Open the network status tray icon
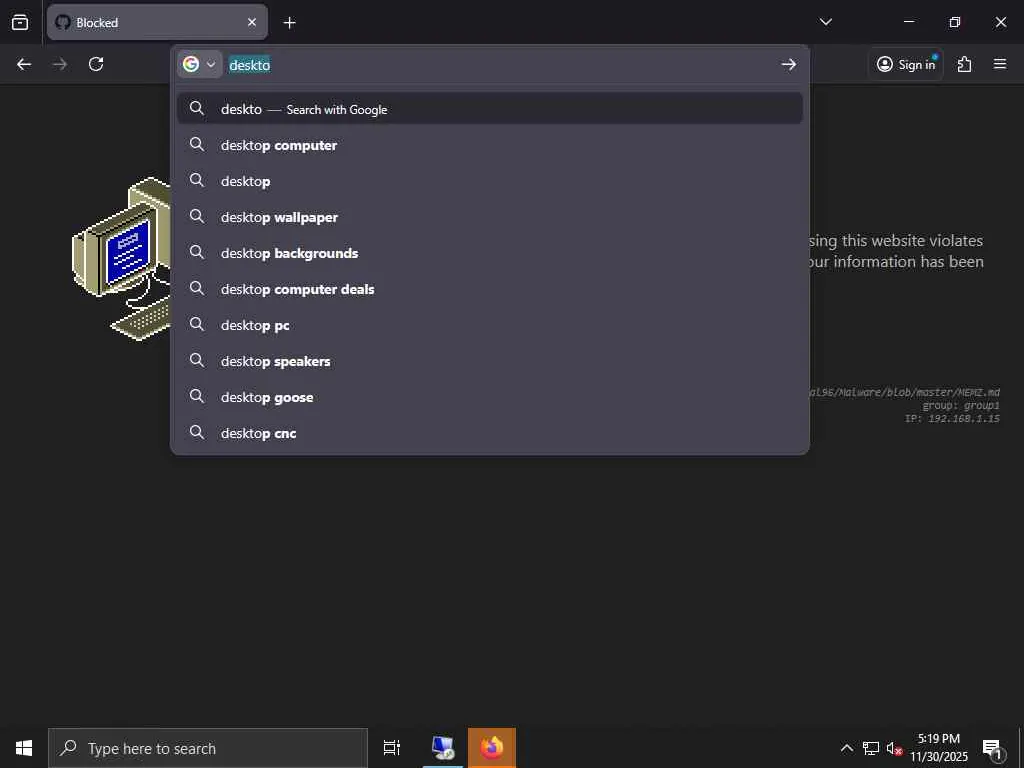 coord(871,748)
